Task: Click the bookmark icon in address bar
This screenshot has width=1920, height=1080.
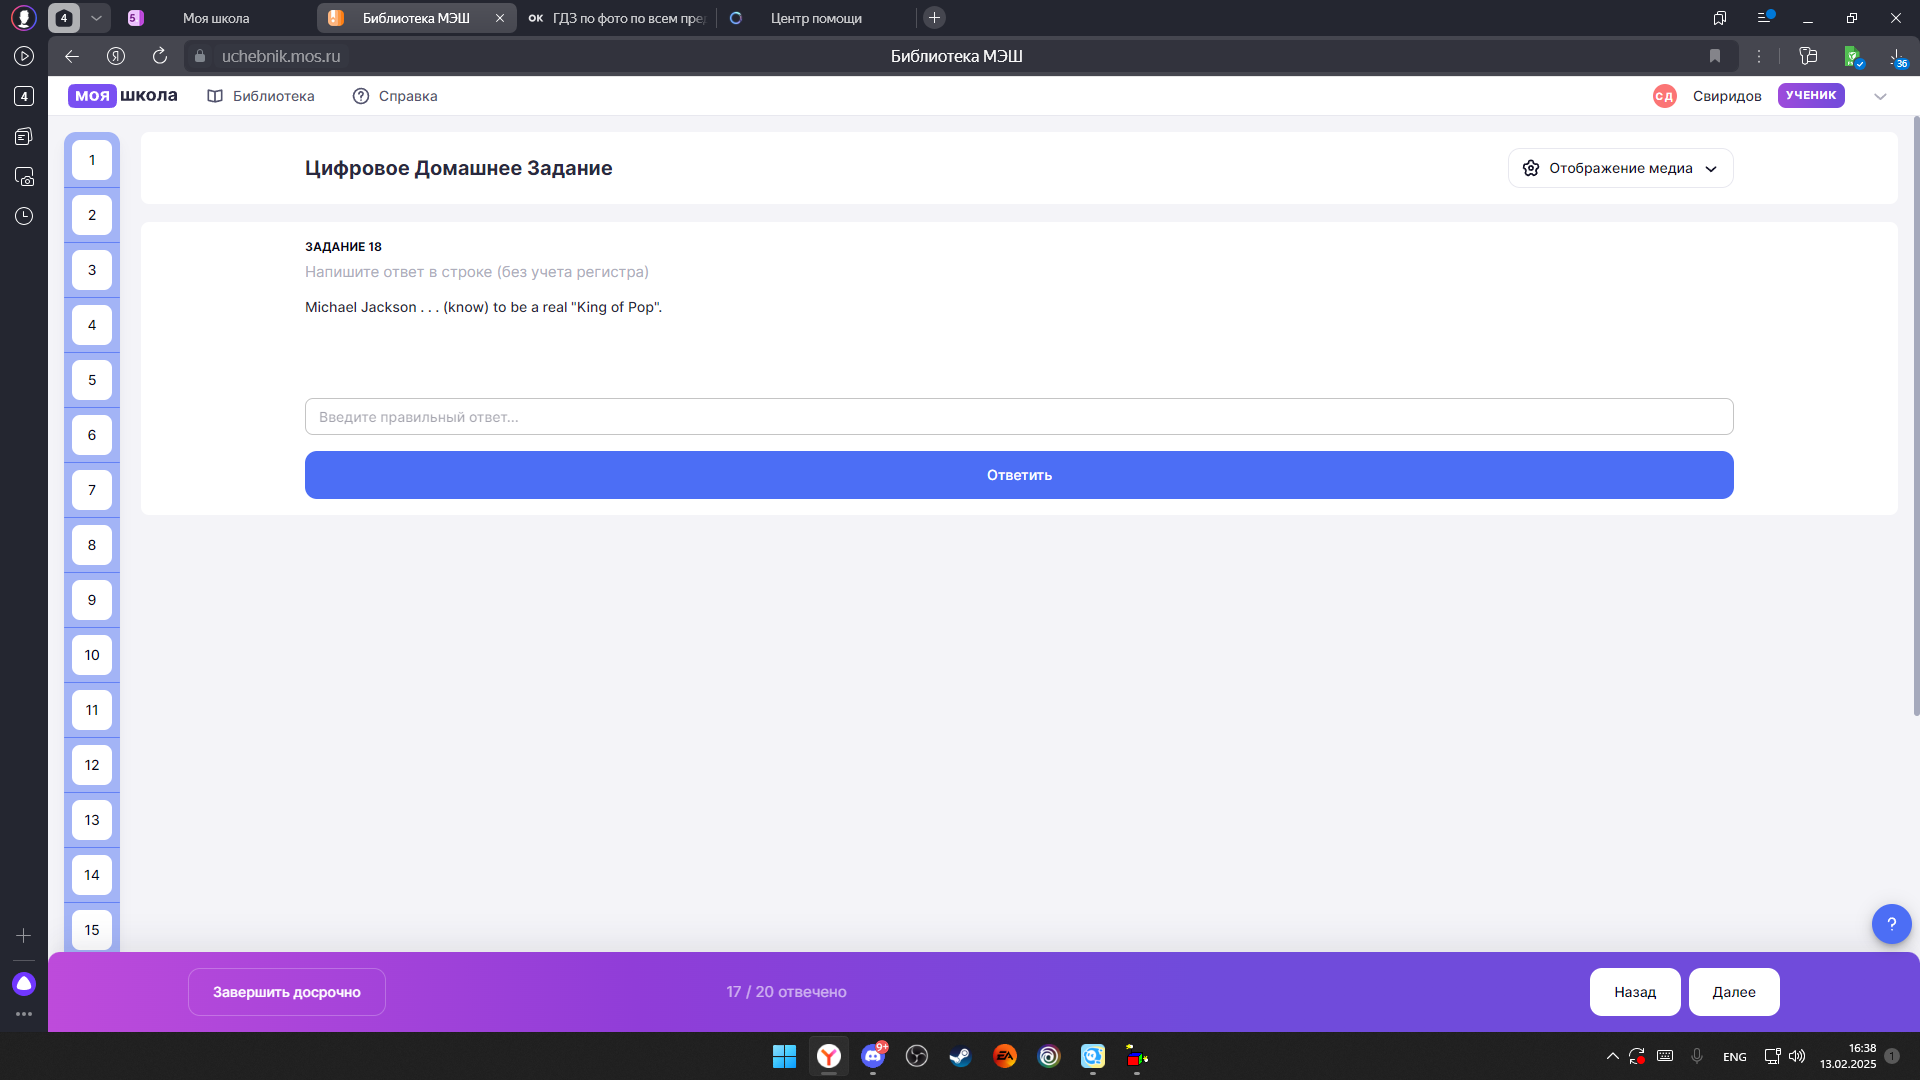Action: [x=1715, y=56]
